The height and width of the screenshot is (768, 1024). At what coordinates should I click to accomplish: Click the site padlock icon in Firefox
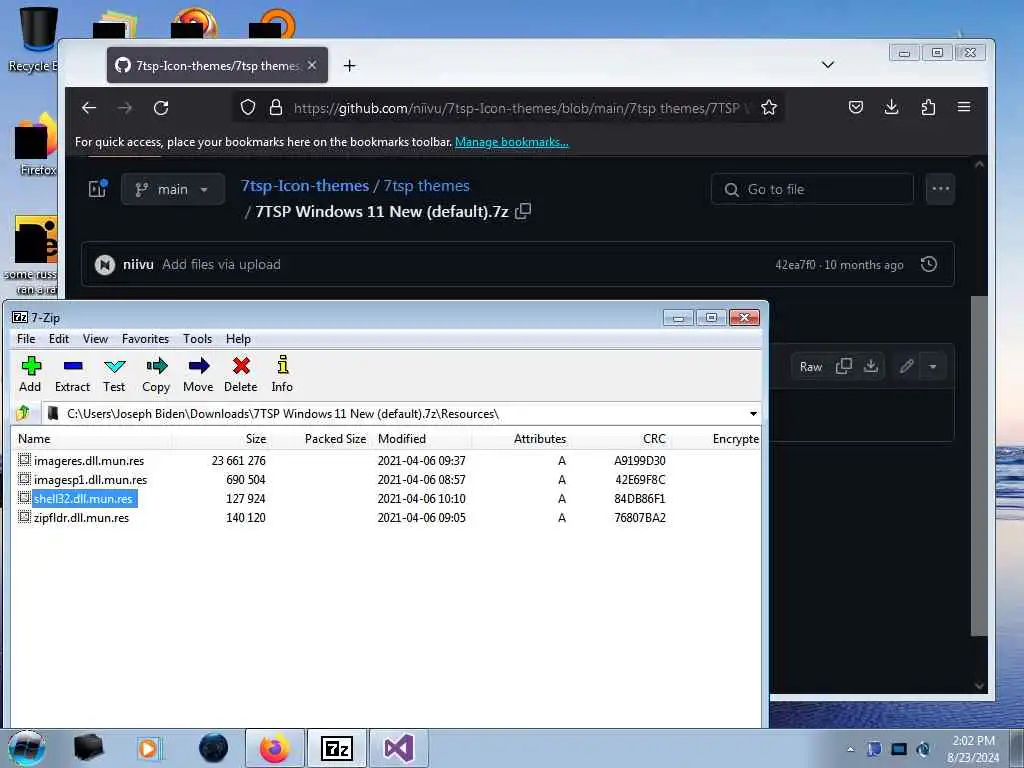tap(276, 107)
